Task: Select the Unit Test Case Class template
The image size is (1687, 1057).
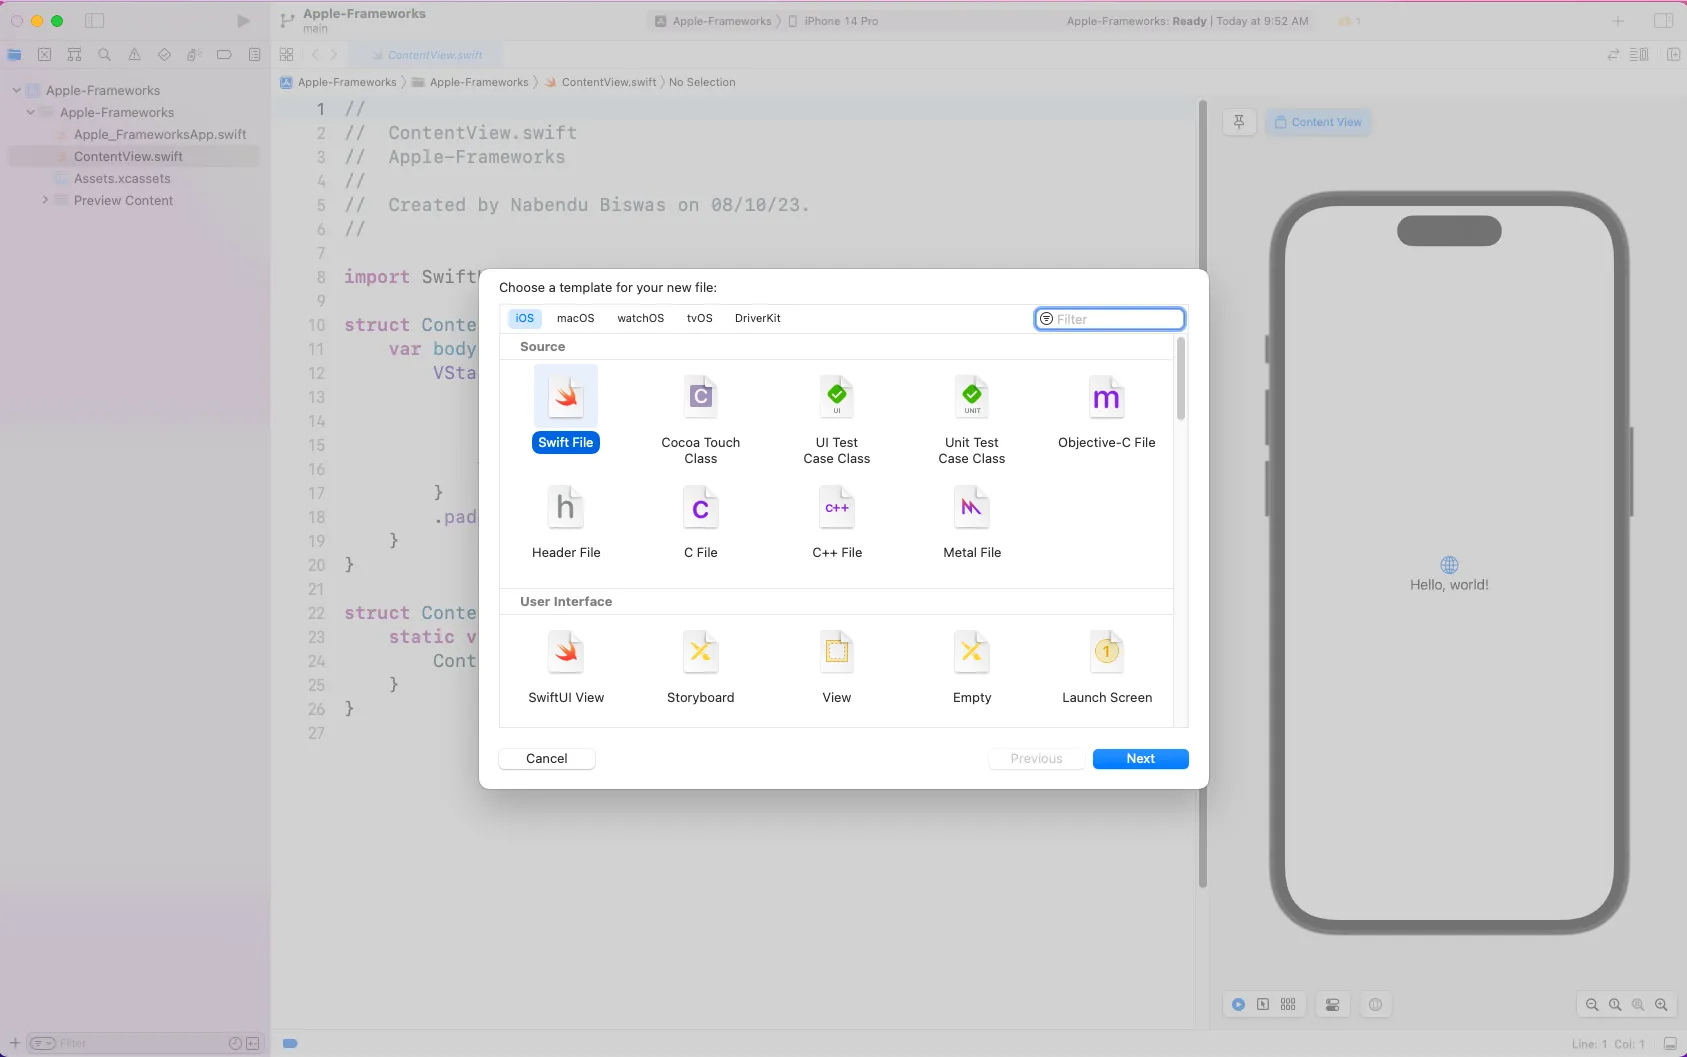Action: pos(972,420)
